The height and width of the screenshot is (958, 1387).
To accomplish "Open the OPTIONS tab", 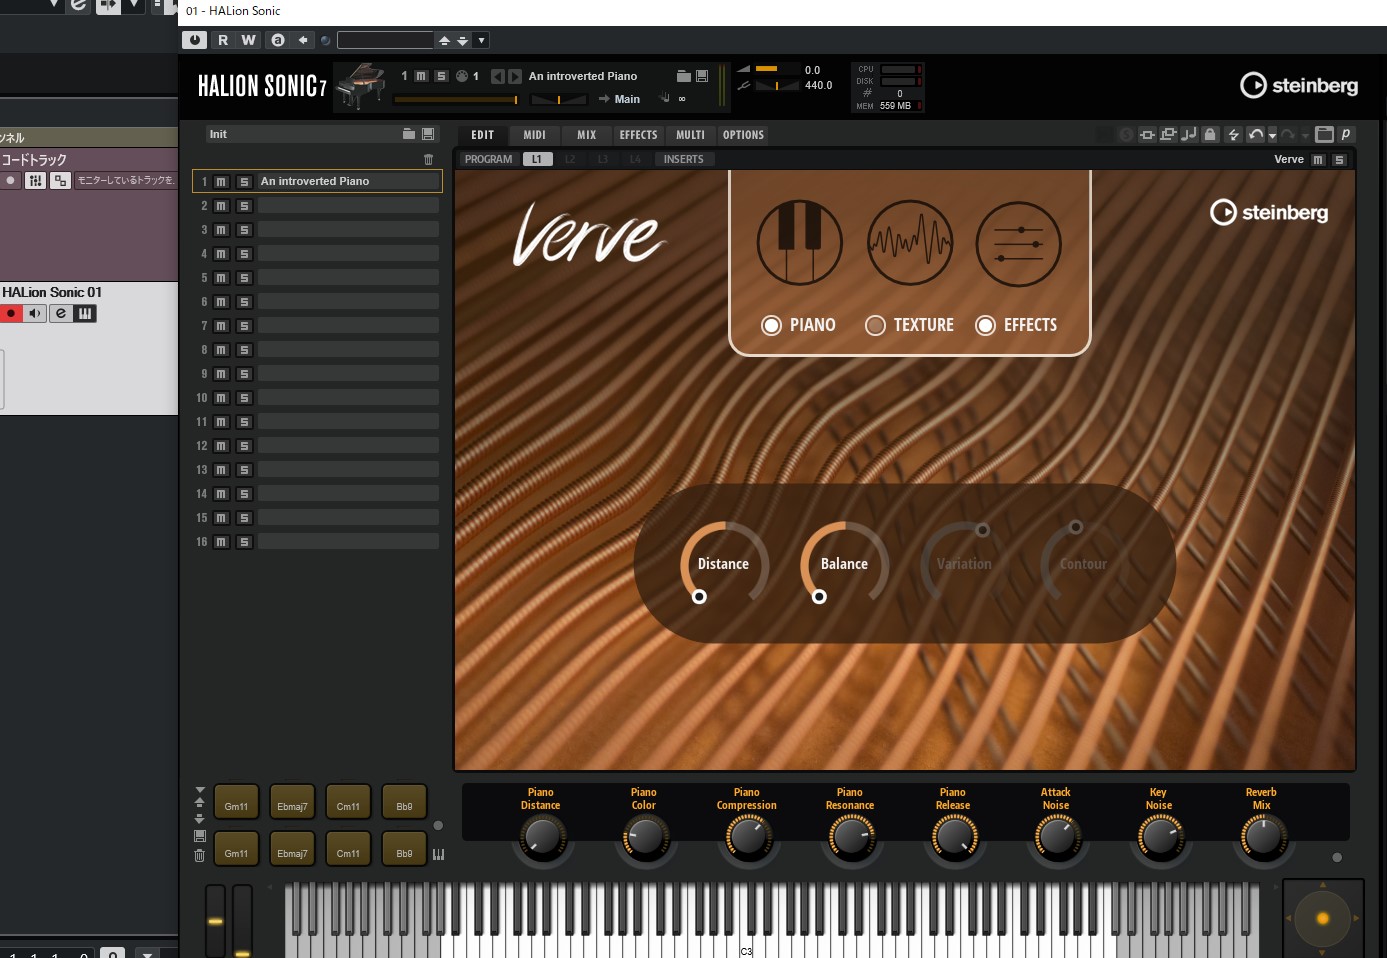I will click(743, 135).
